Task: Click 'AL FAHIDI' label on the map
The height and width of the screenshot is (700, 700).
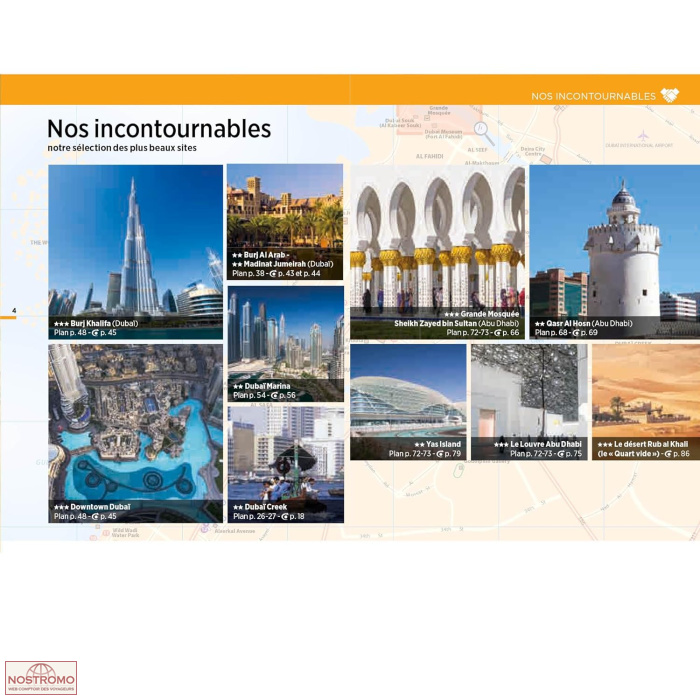Action: pos(429,156)
